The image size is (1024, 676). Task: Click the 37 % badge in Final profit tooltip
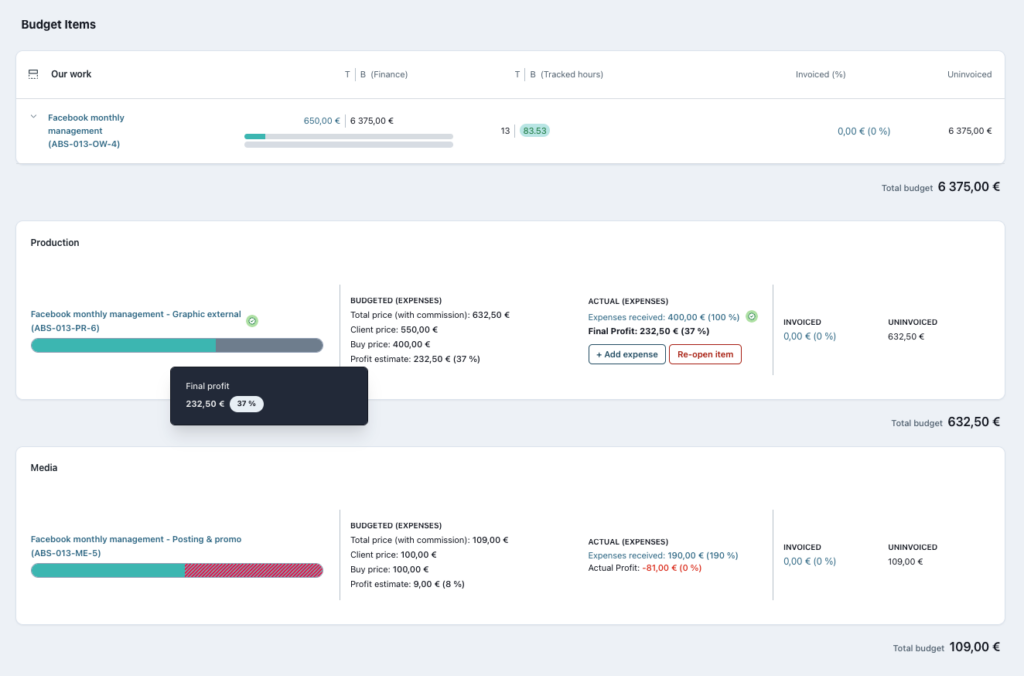click(246, 404)
